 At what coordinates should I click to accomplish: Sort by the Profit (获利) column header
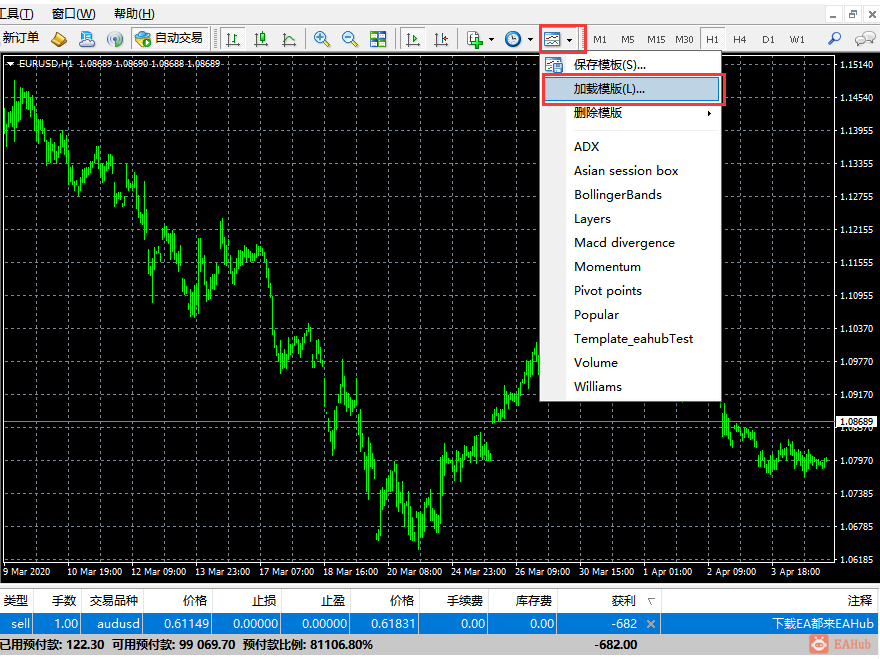609,601
